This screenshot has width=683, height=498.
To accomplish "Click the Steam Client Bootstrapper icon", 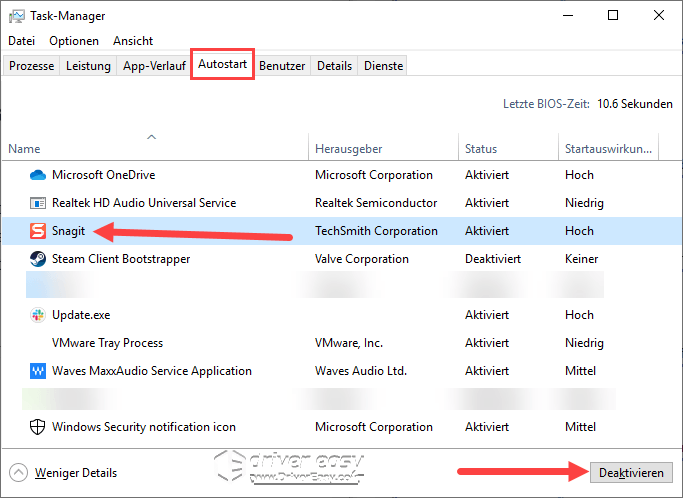I will tap(37, 259).
